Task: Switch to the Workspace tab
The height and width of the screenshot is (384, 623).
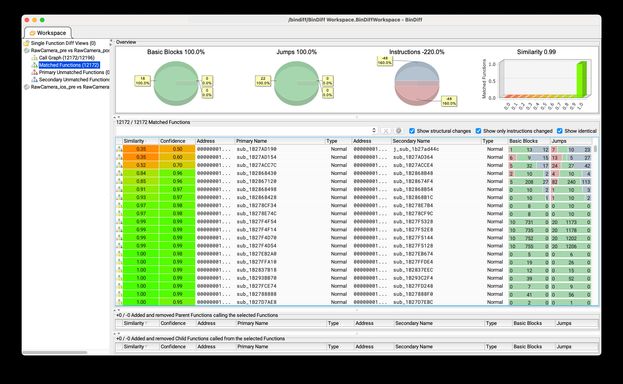Action: coord(48,33)
